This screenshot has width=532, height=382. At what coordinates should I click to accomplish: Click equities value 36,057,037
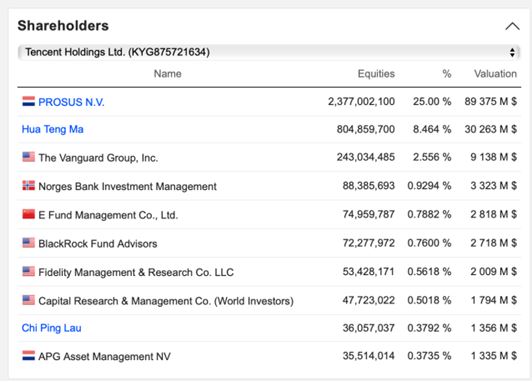coord(369,328)
